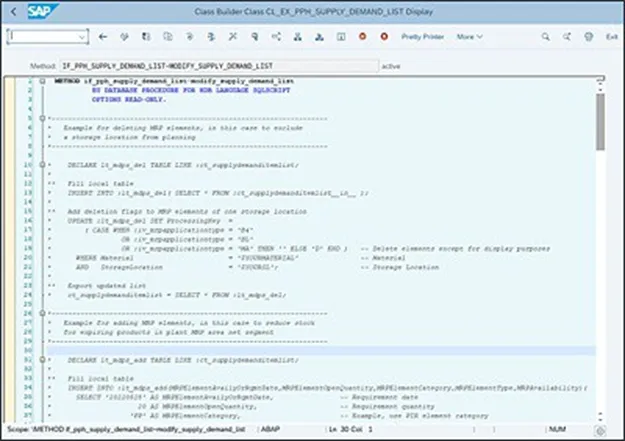Screen dimensions: 625x441
Task: Click the Activate icon
Action: pyautogui.click(x=211, y=37)
